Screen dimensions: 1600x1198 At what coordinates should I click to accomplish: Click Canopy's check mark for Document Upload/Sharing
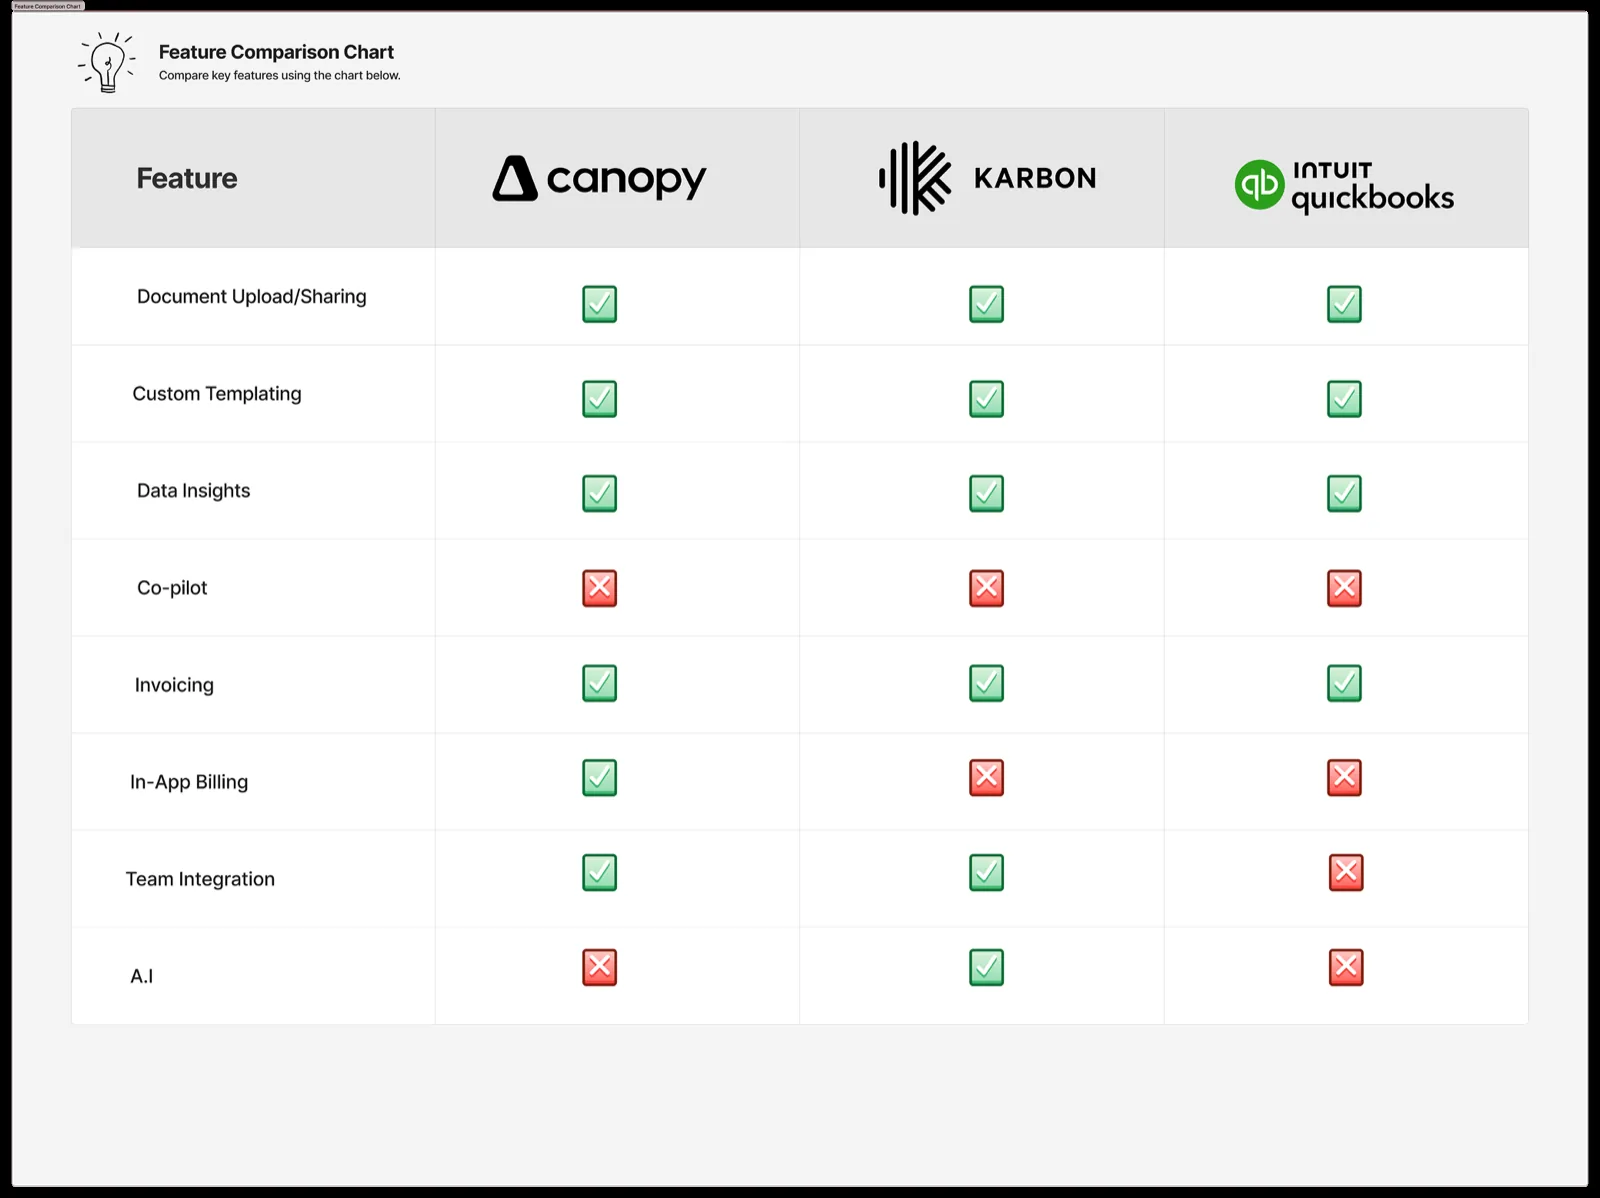point(600,304)
